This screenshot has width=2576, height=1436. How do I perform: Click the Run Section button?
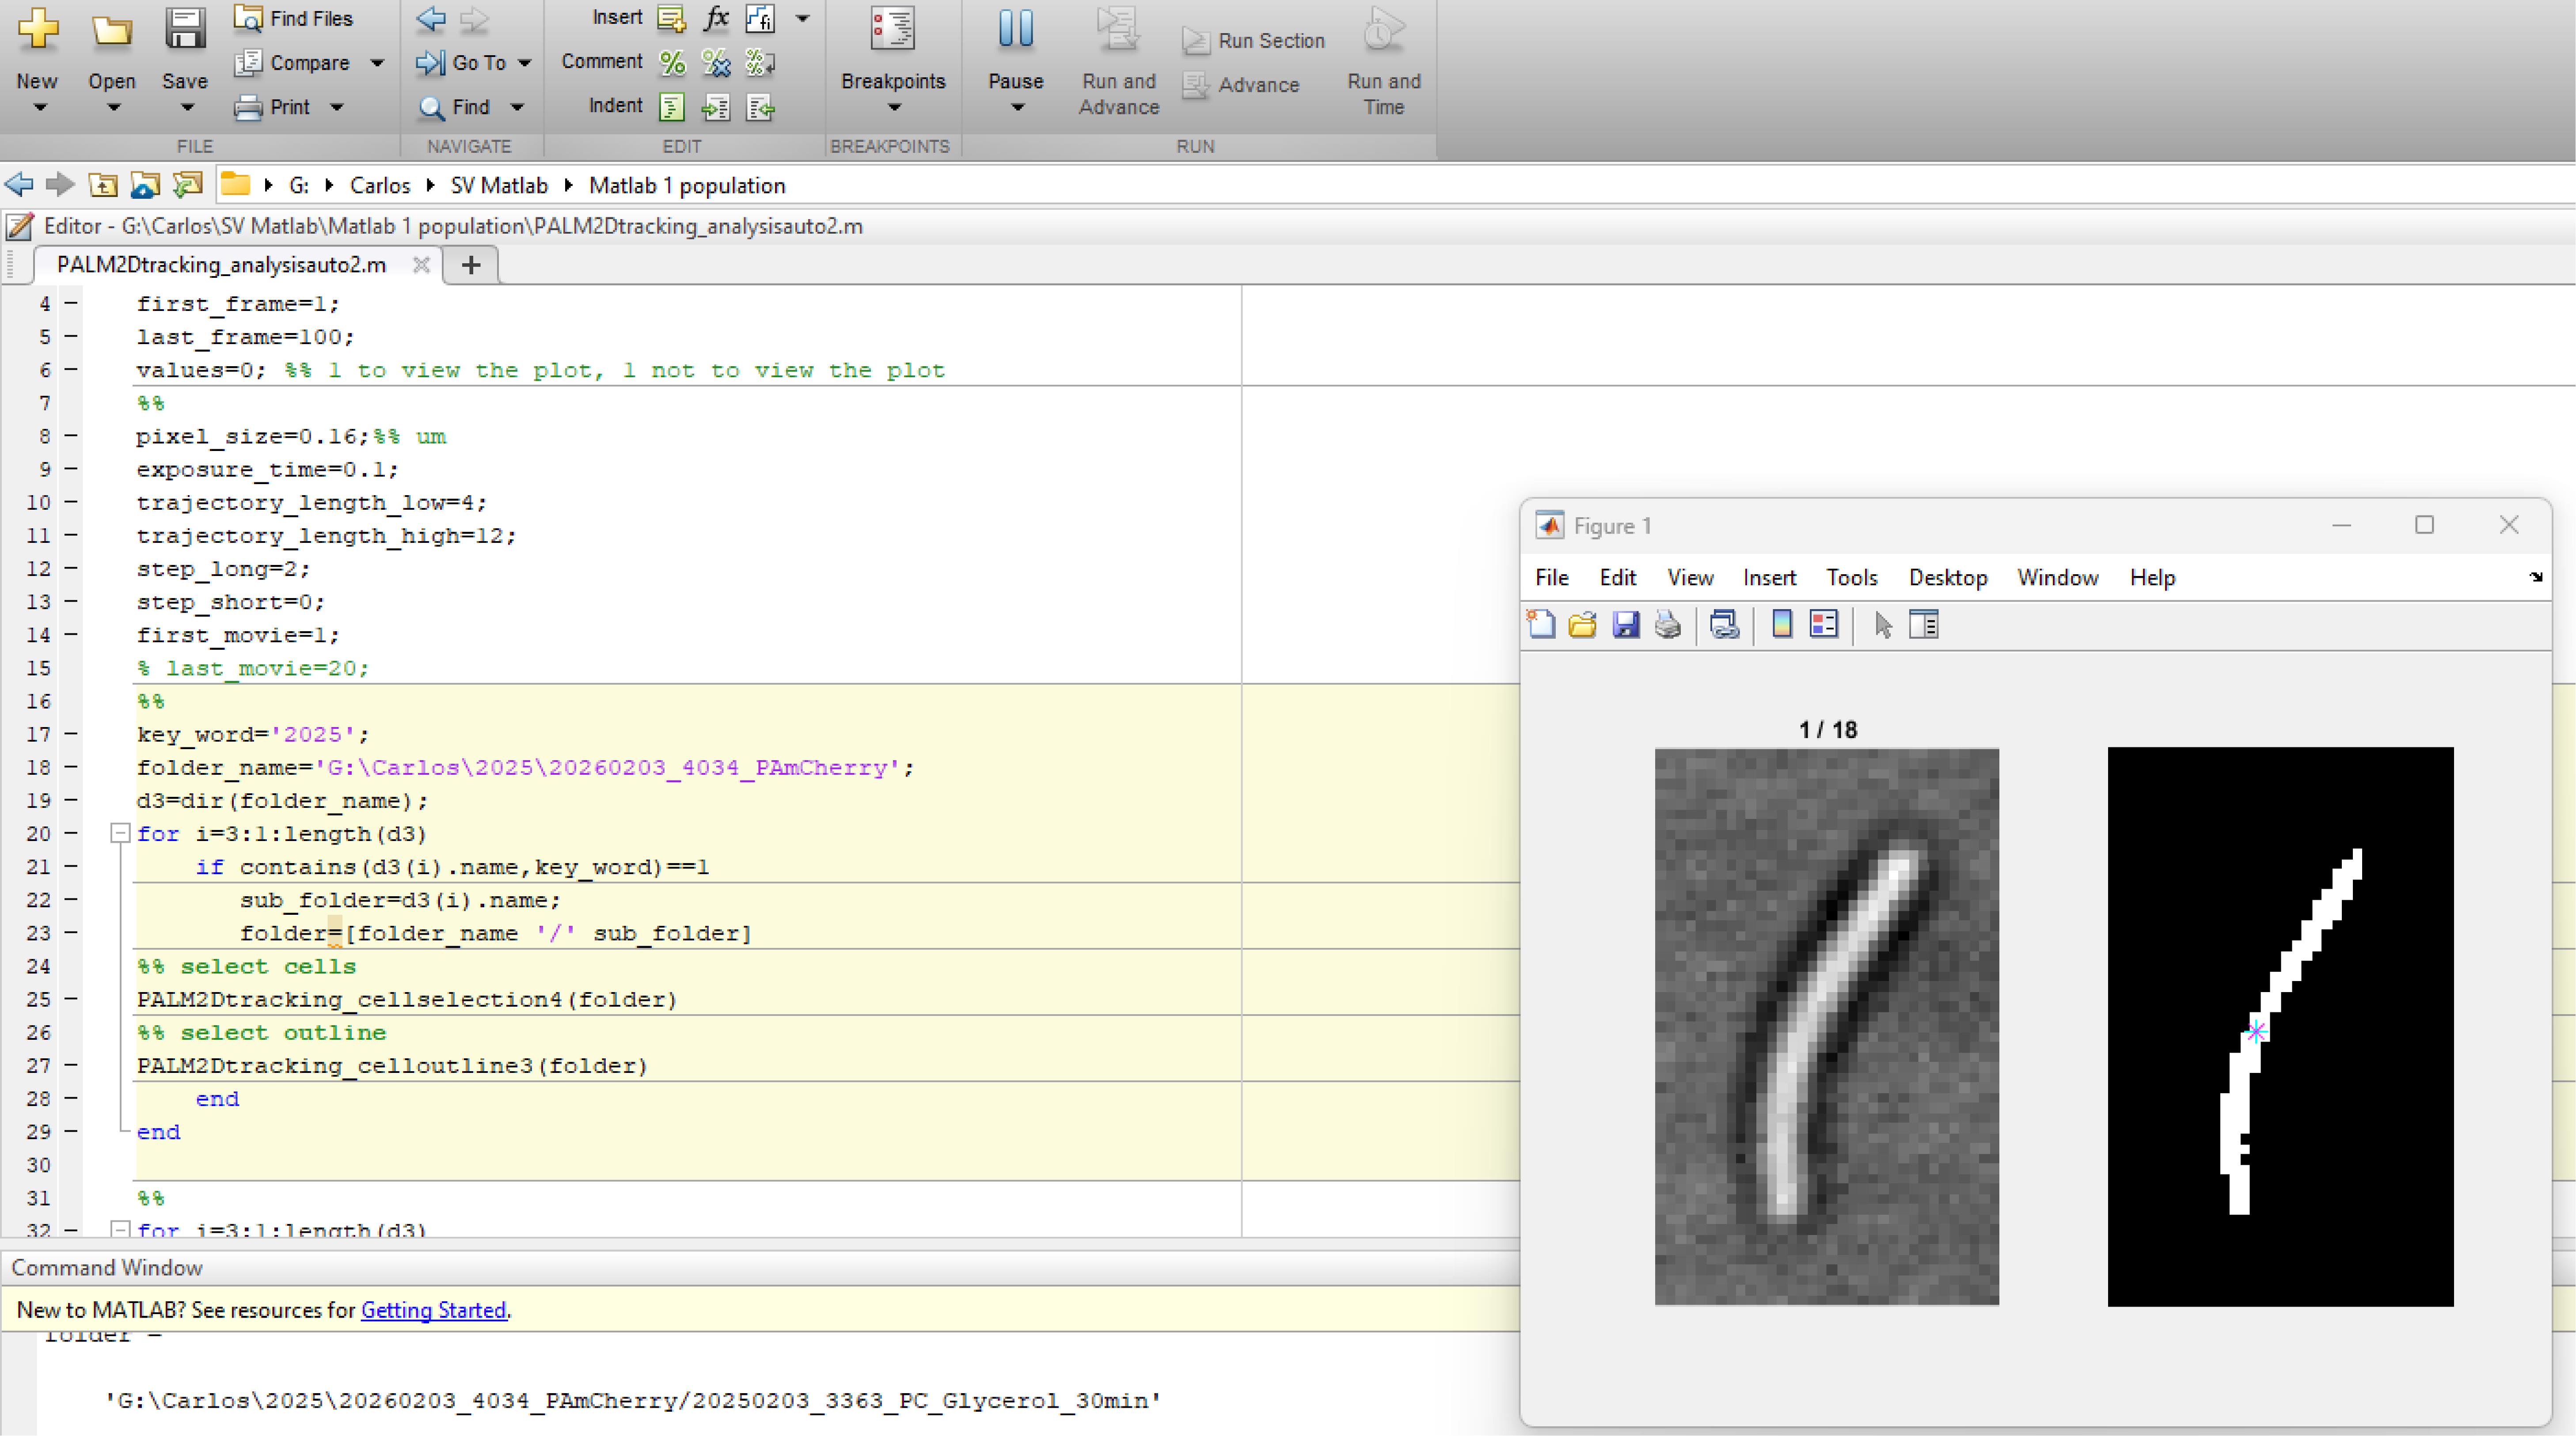tap(1254, 41)
